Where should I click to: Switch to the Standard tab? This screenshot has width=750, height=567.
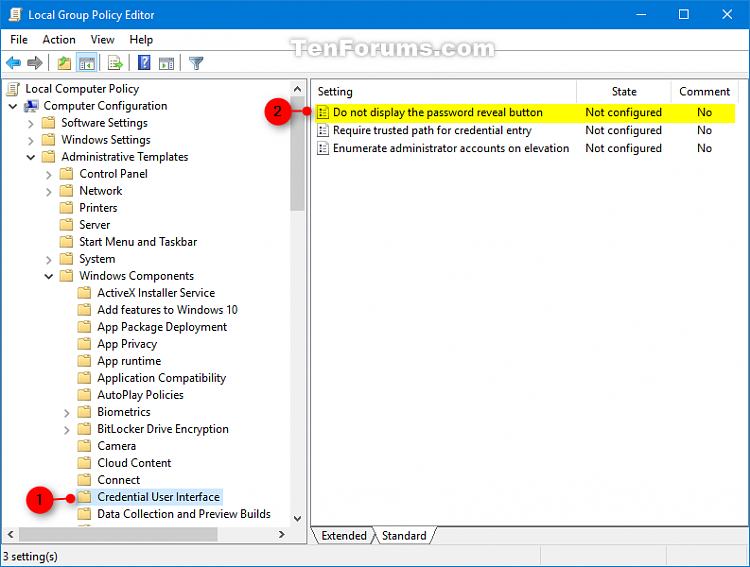point(404,535)
